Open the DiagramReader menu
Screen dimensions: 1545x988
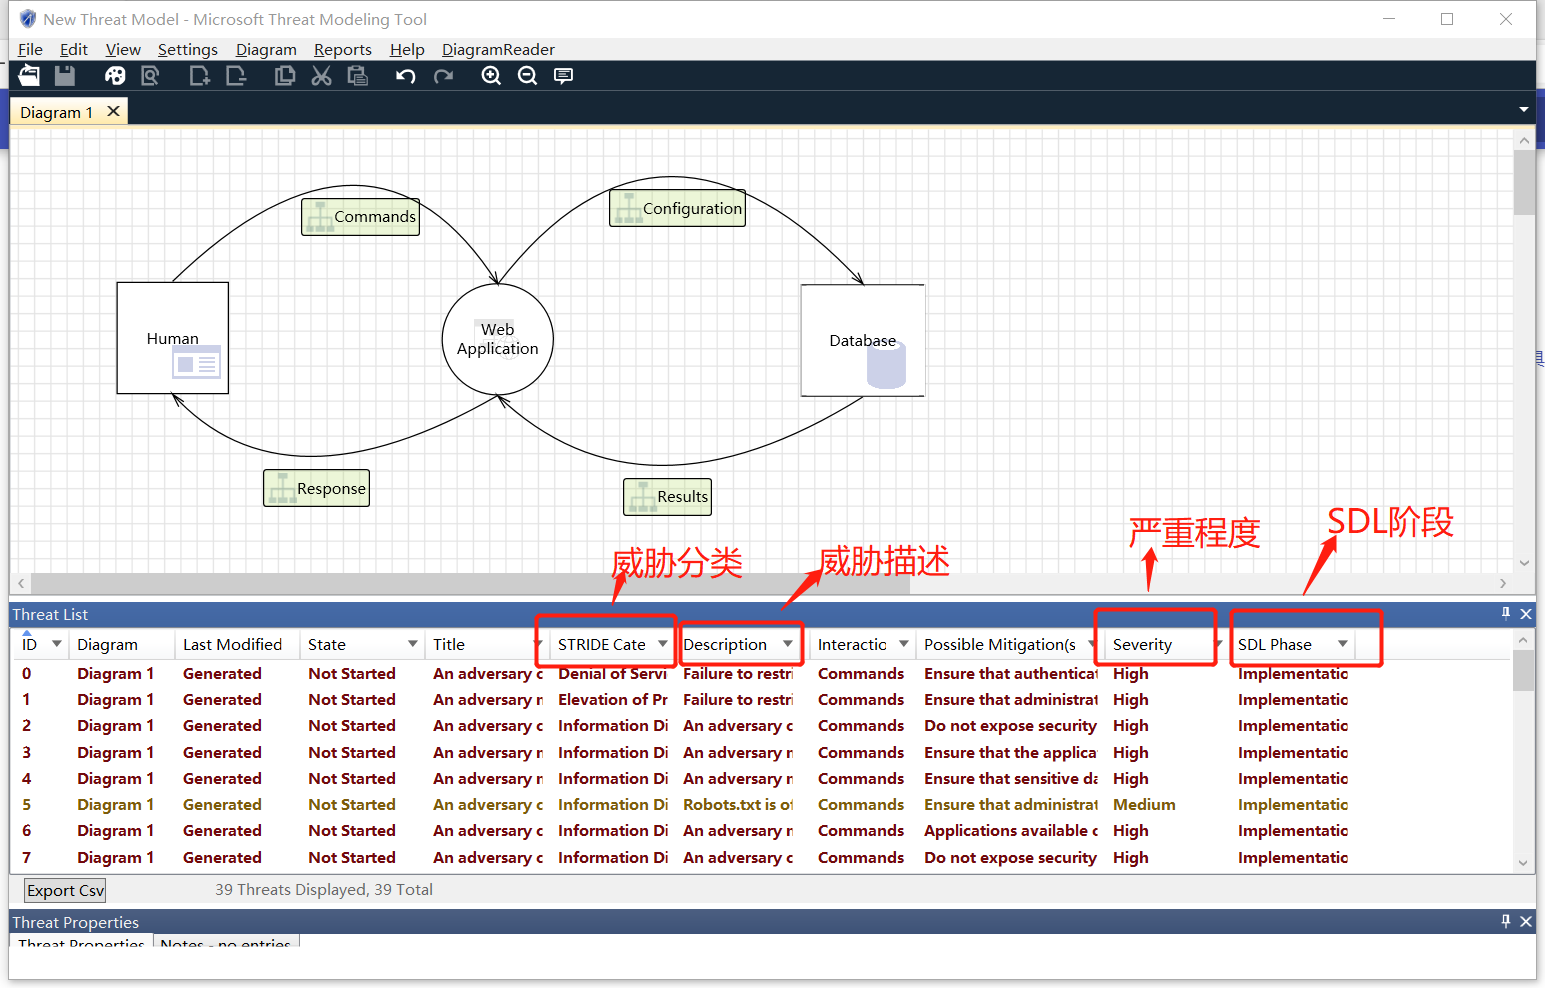pyautogui.click(x=498, y=49)
